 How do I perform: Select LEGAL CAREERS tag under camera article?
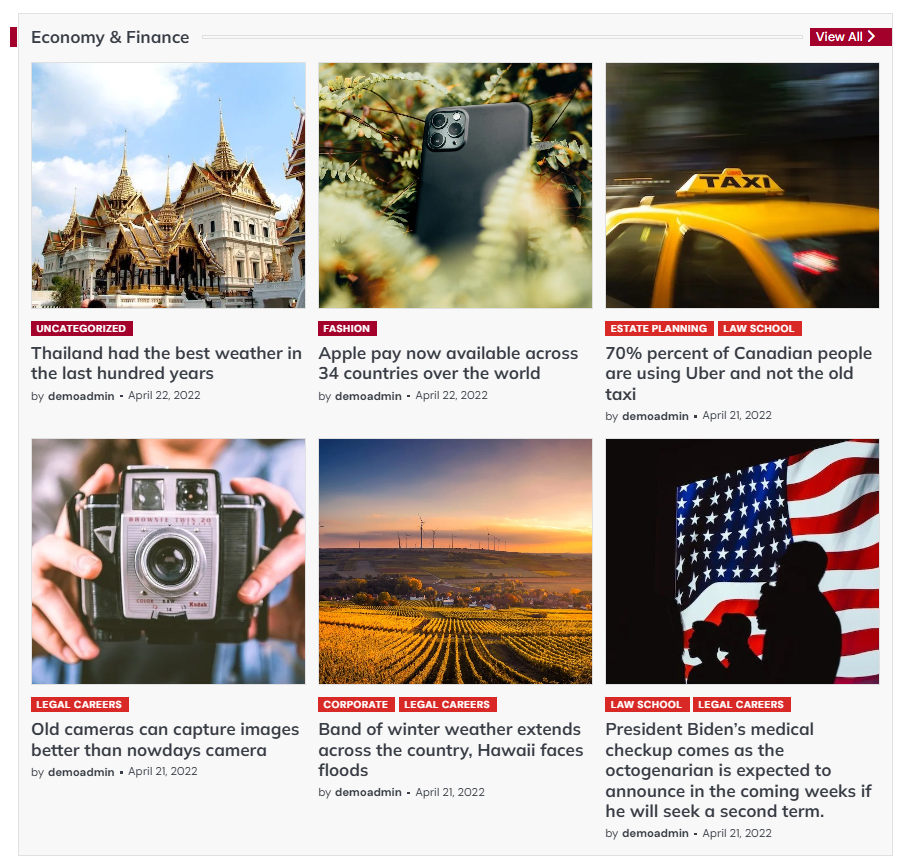pos(80,704)
